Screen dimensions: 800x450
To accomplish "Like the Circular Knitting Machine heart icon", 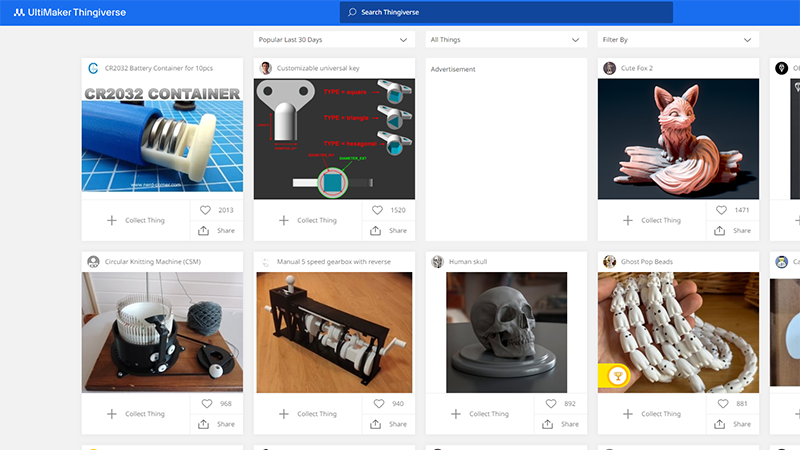I will coord(207,403).
